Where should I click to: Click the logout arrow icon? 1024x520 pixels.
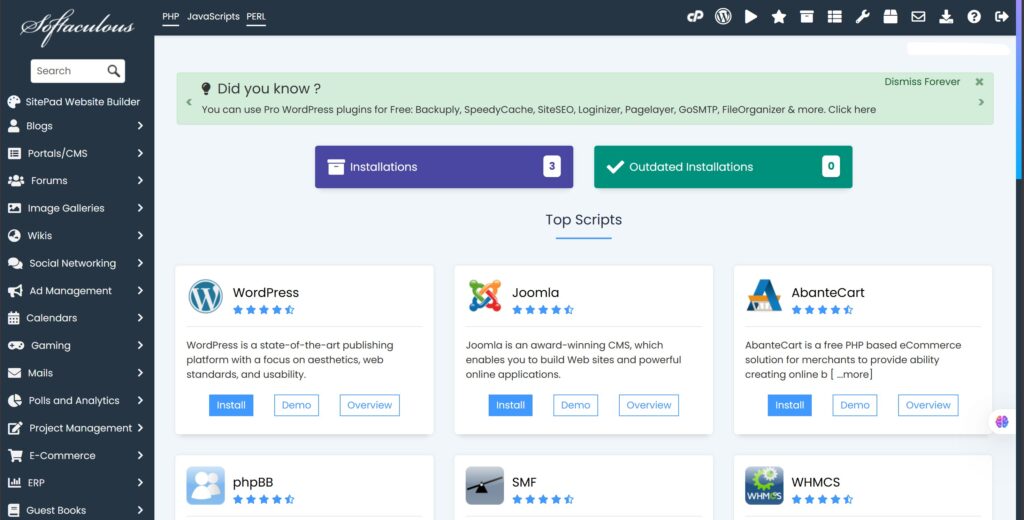1002,17
